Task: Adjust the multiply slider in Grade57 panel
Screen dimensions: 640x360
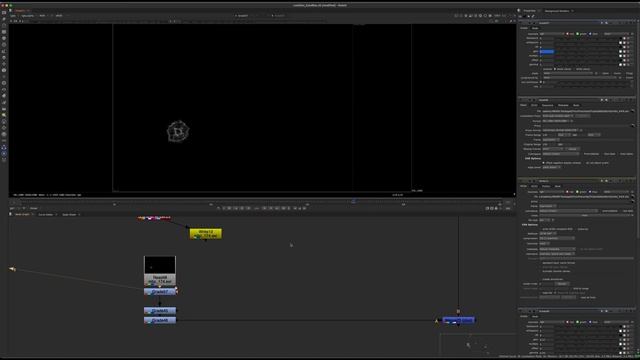Action: (586, 56)
